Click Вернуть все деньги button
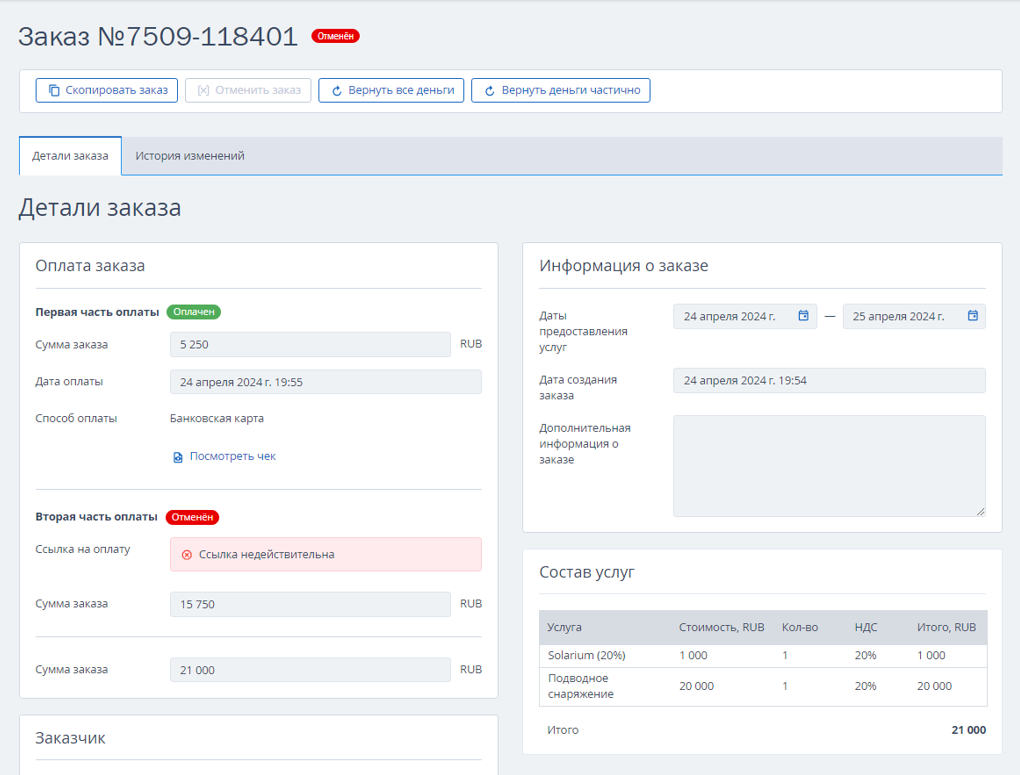This screenshot has width=1020, height=775. pyautogui.click(x=391, y=90)
